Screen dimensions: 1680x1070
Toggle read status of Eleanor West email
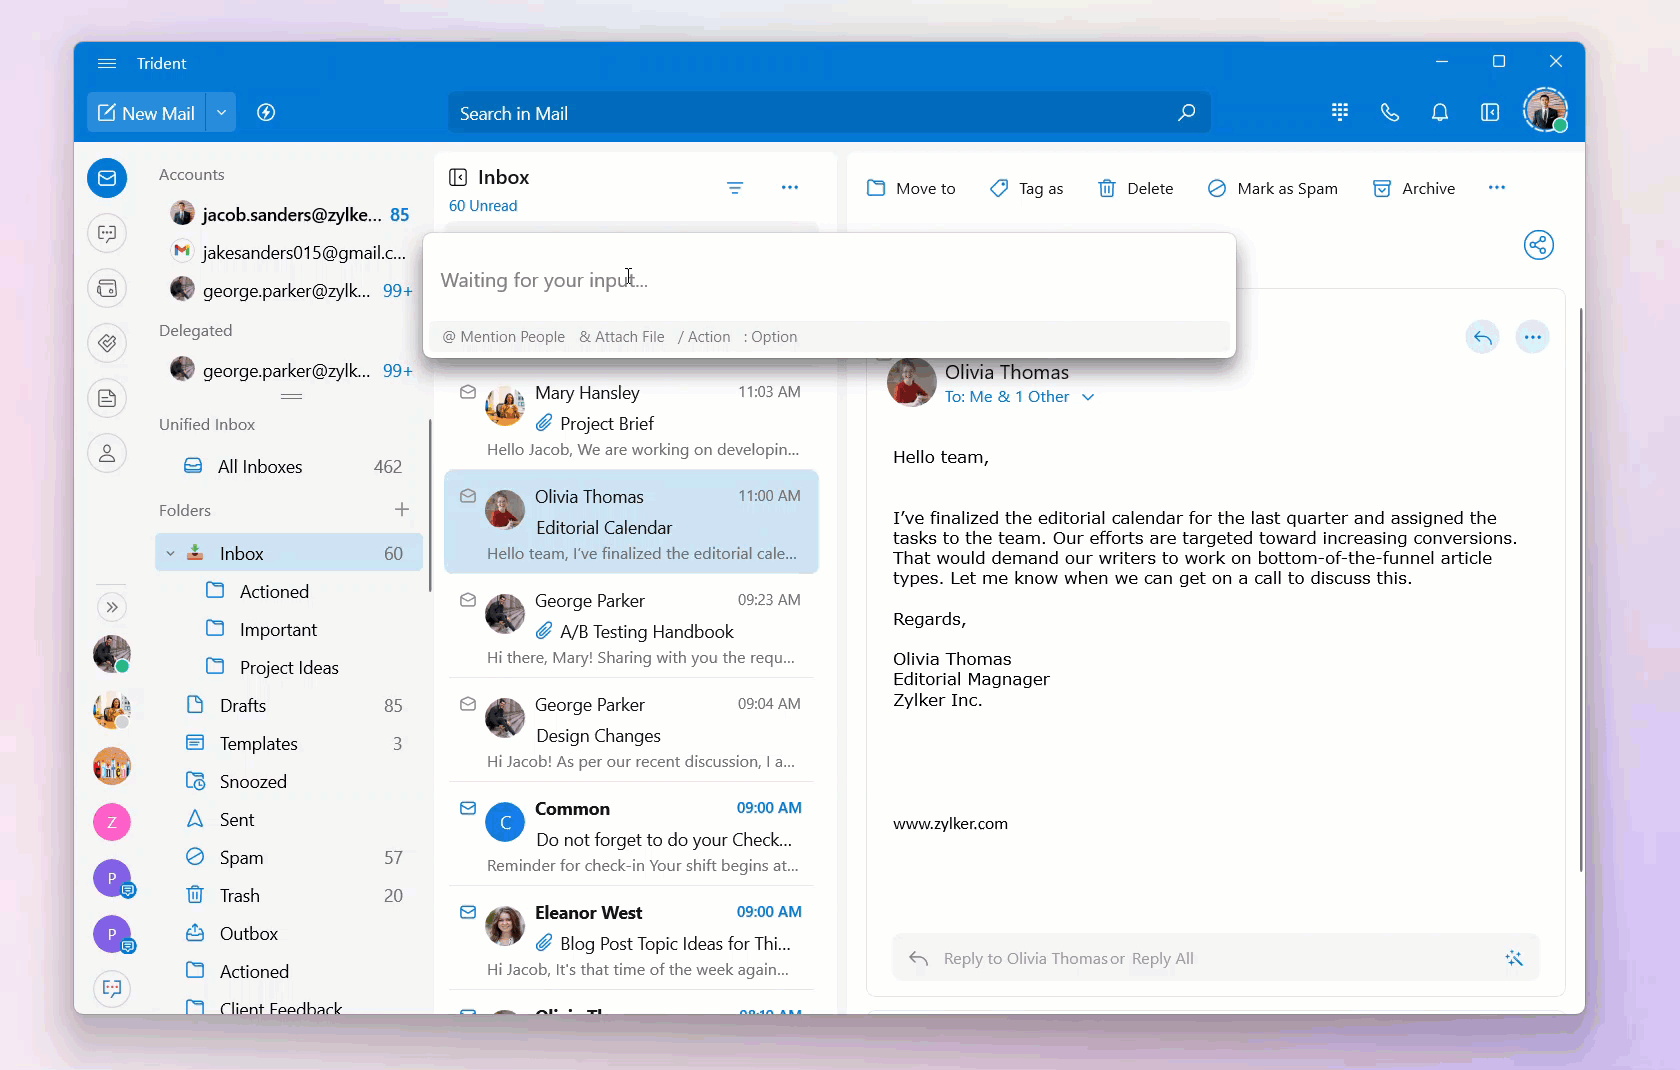(467, 912)
